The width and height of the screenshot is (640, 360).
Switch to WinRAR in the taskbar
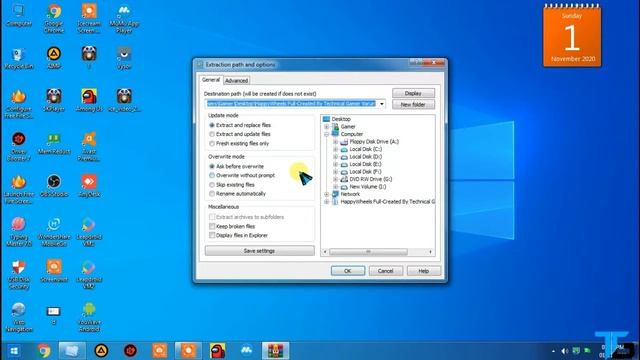[x=276, y=351]
